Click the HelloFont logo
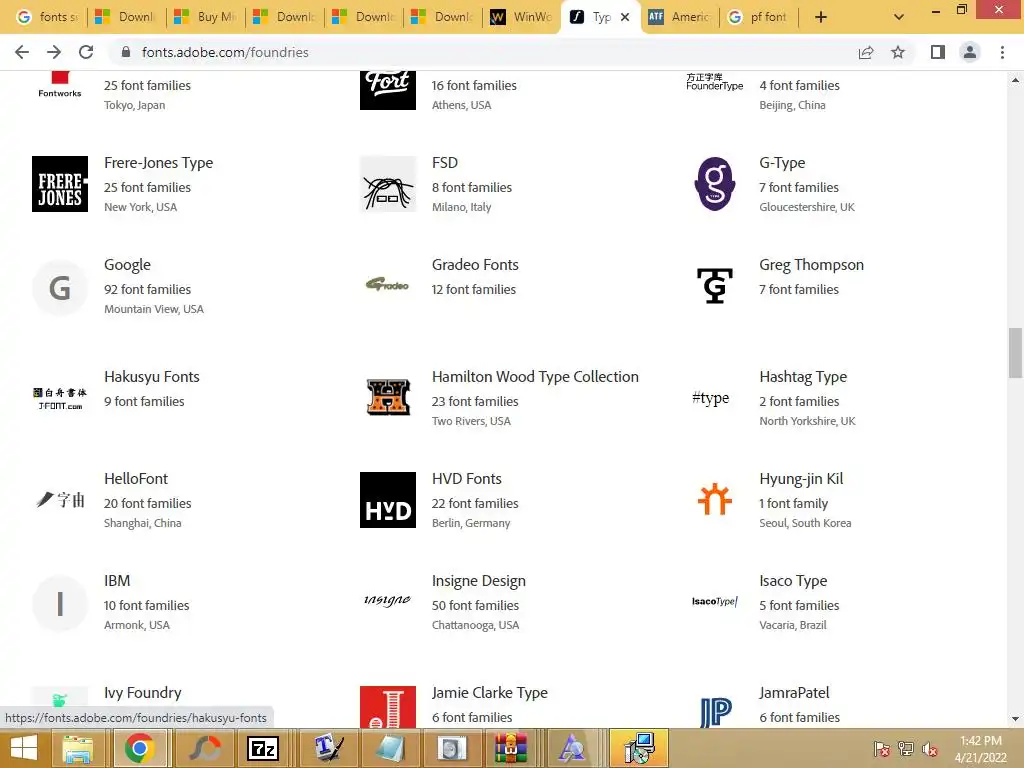The width and height of the screenshot is (1024, 768). 59,500
